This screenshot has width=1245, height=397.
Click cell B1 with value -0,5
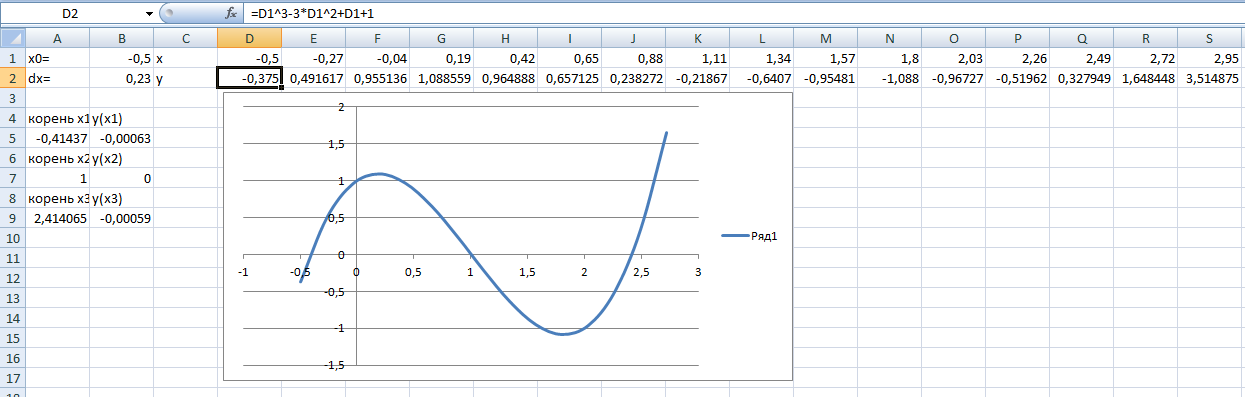tap(121, 58)
